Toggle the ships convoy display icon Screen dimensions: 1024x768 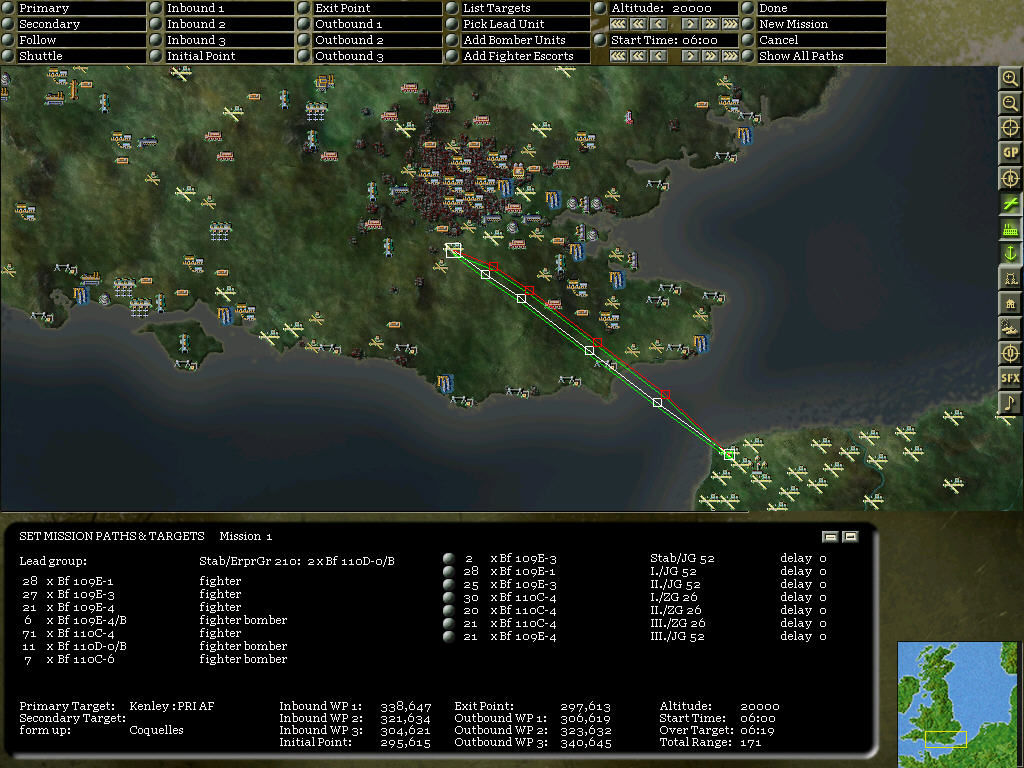tap(1010, 328)
